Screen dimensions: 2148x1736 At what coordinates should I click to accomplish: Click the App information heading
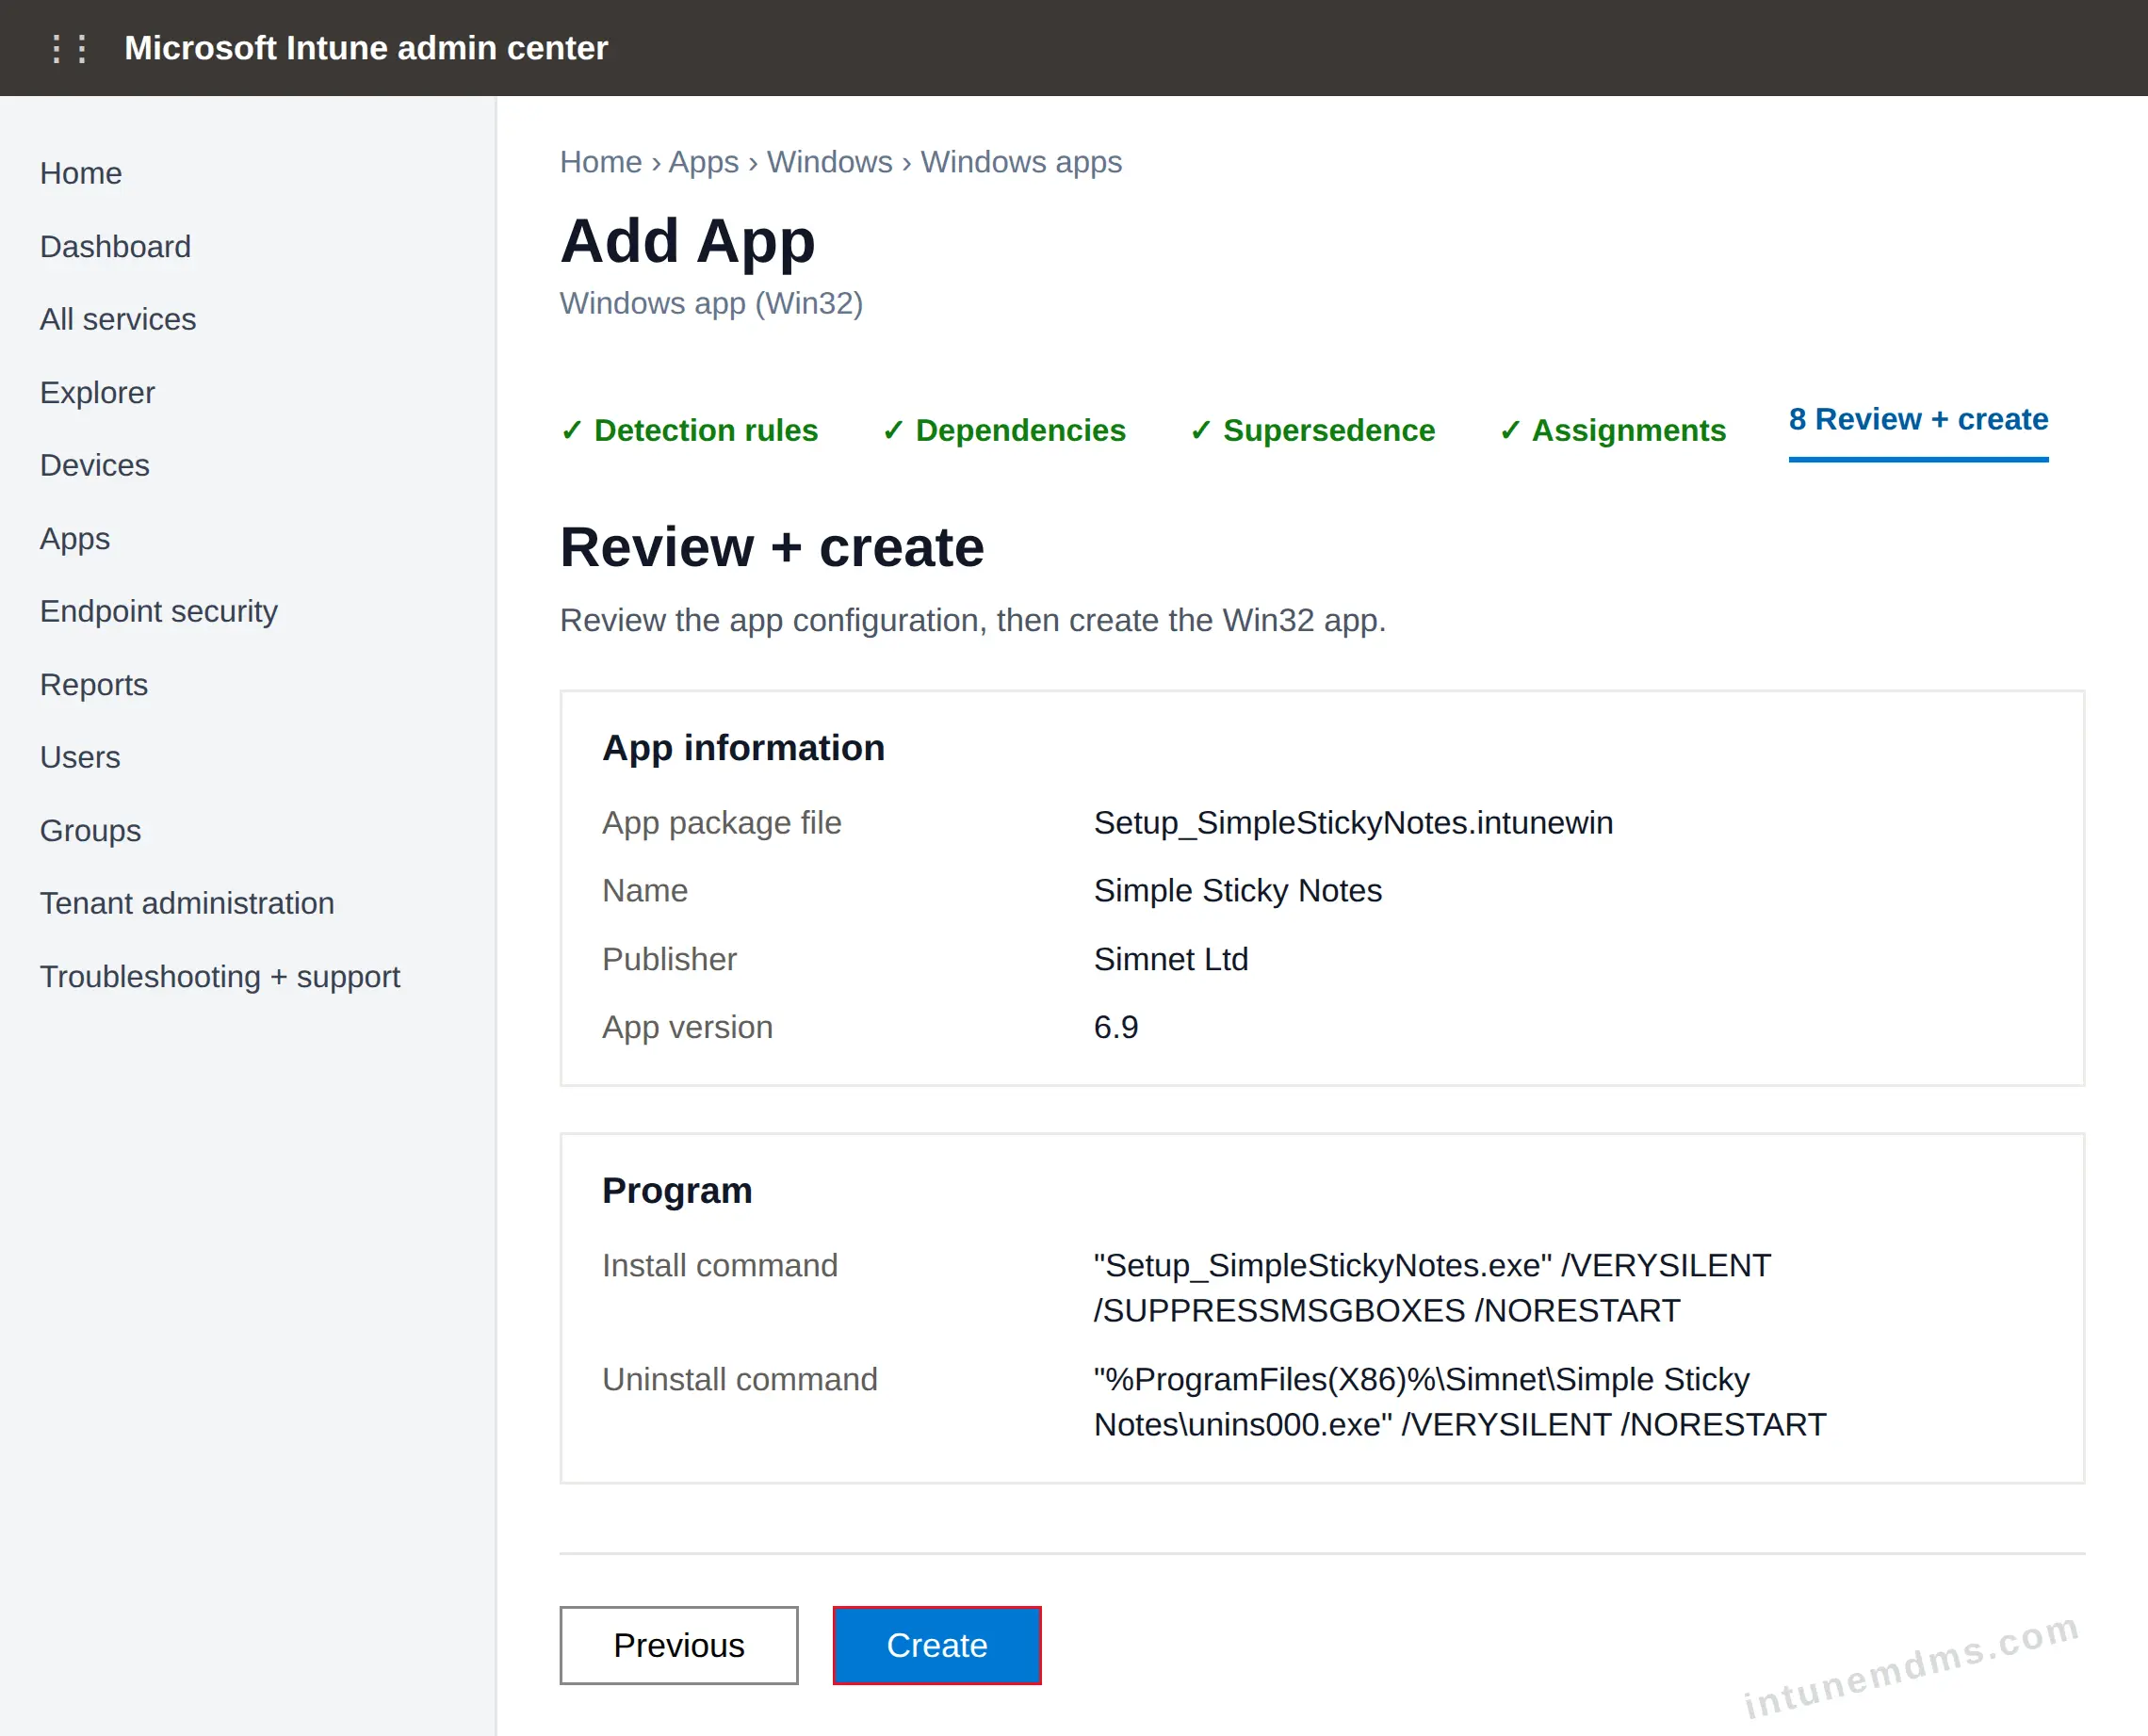743,748
